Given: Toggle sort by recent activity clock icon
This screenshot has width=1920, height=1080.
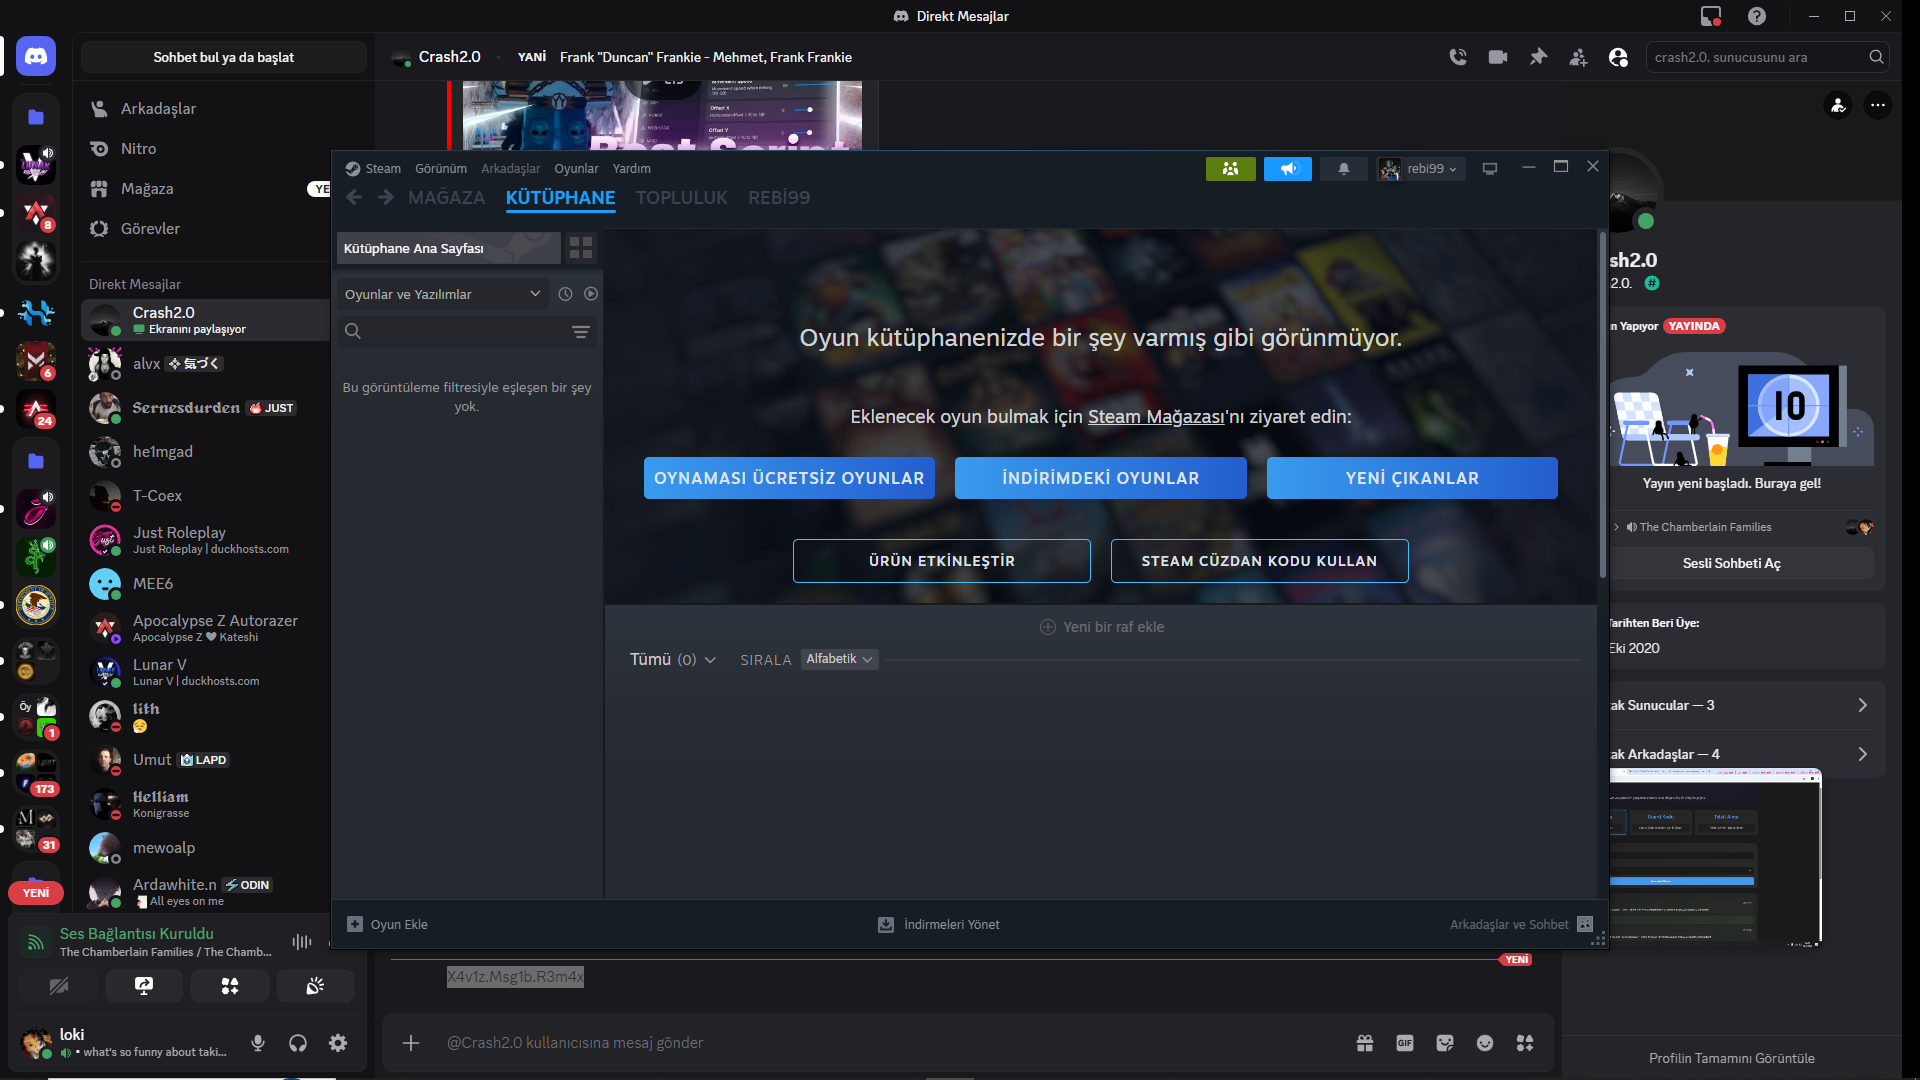Looking at the screenshot, I should [565, 294].
